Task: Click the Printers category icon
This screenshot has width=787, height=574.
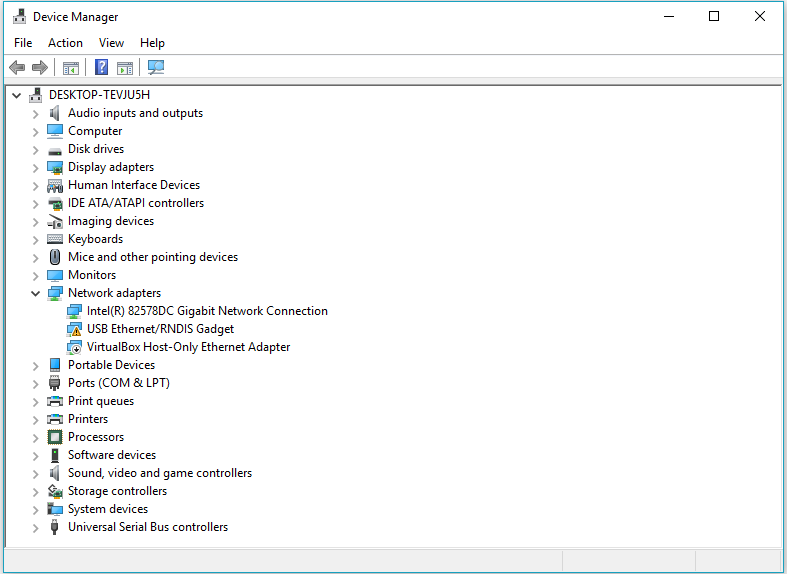Action: [55, 419]
